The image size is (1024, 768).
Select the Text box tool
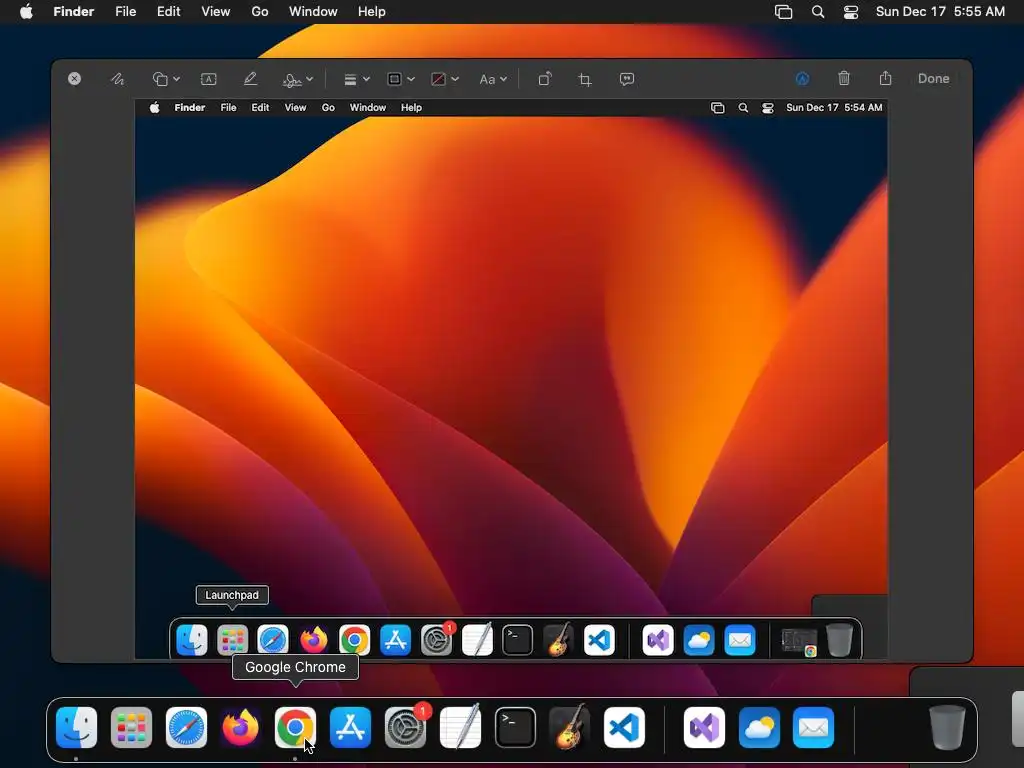click(208, 79)
